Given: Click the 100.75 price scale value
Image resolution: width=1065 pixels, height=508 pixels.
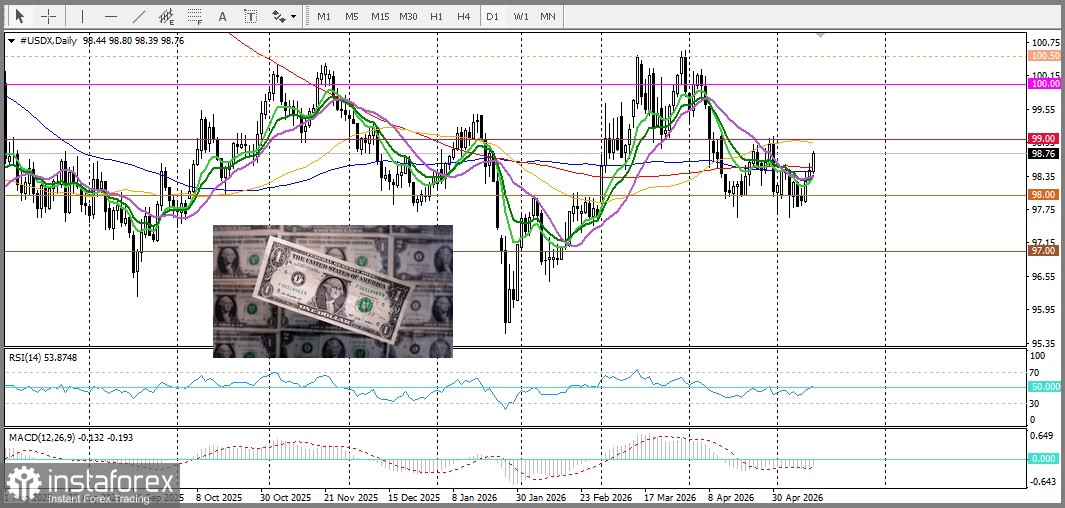Looking at the screenshot, I should [x=1045, y=42].
